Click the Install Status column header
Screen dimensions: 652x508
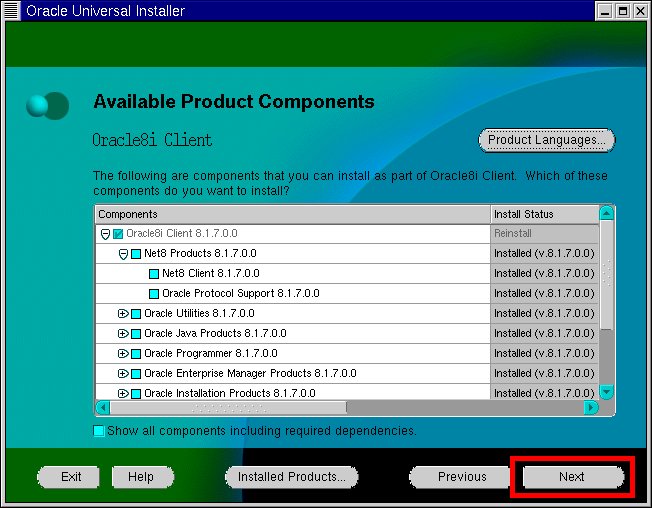pos(544,215)
